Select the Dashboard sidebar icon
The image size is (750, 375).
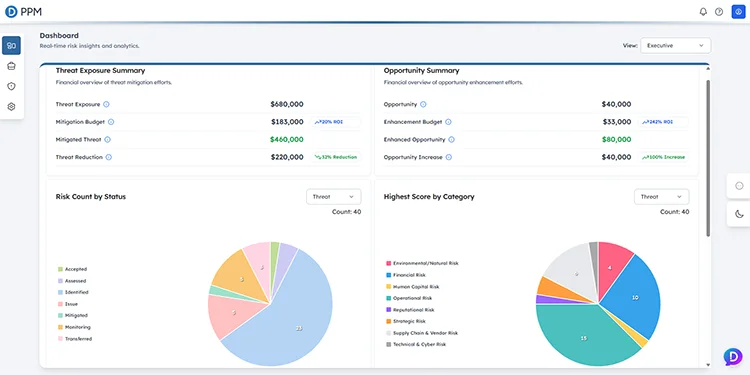click(11, 45)
